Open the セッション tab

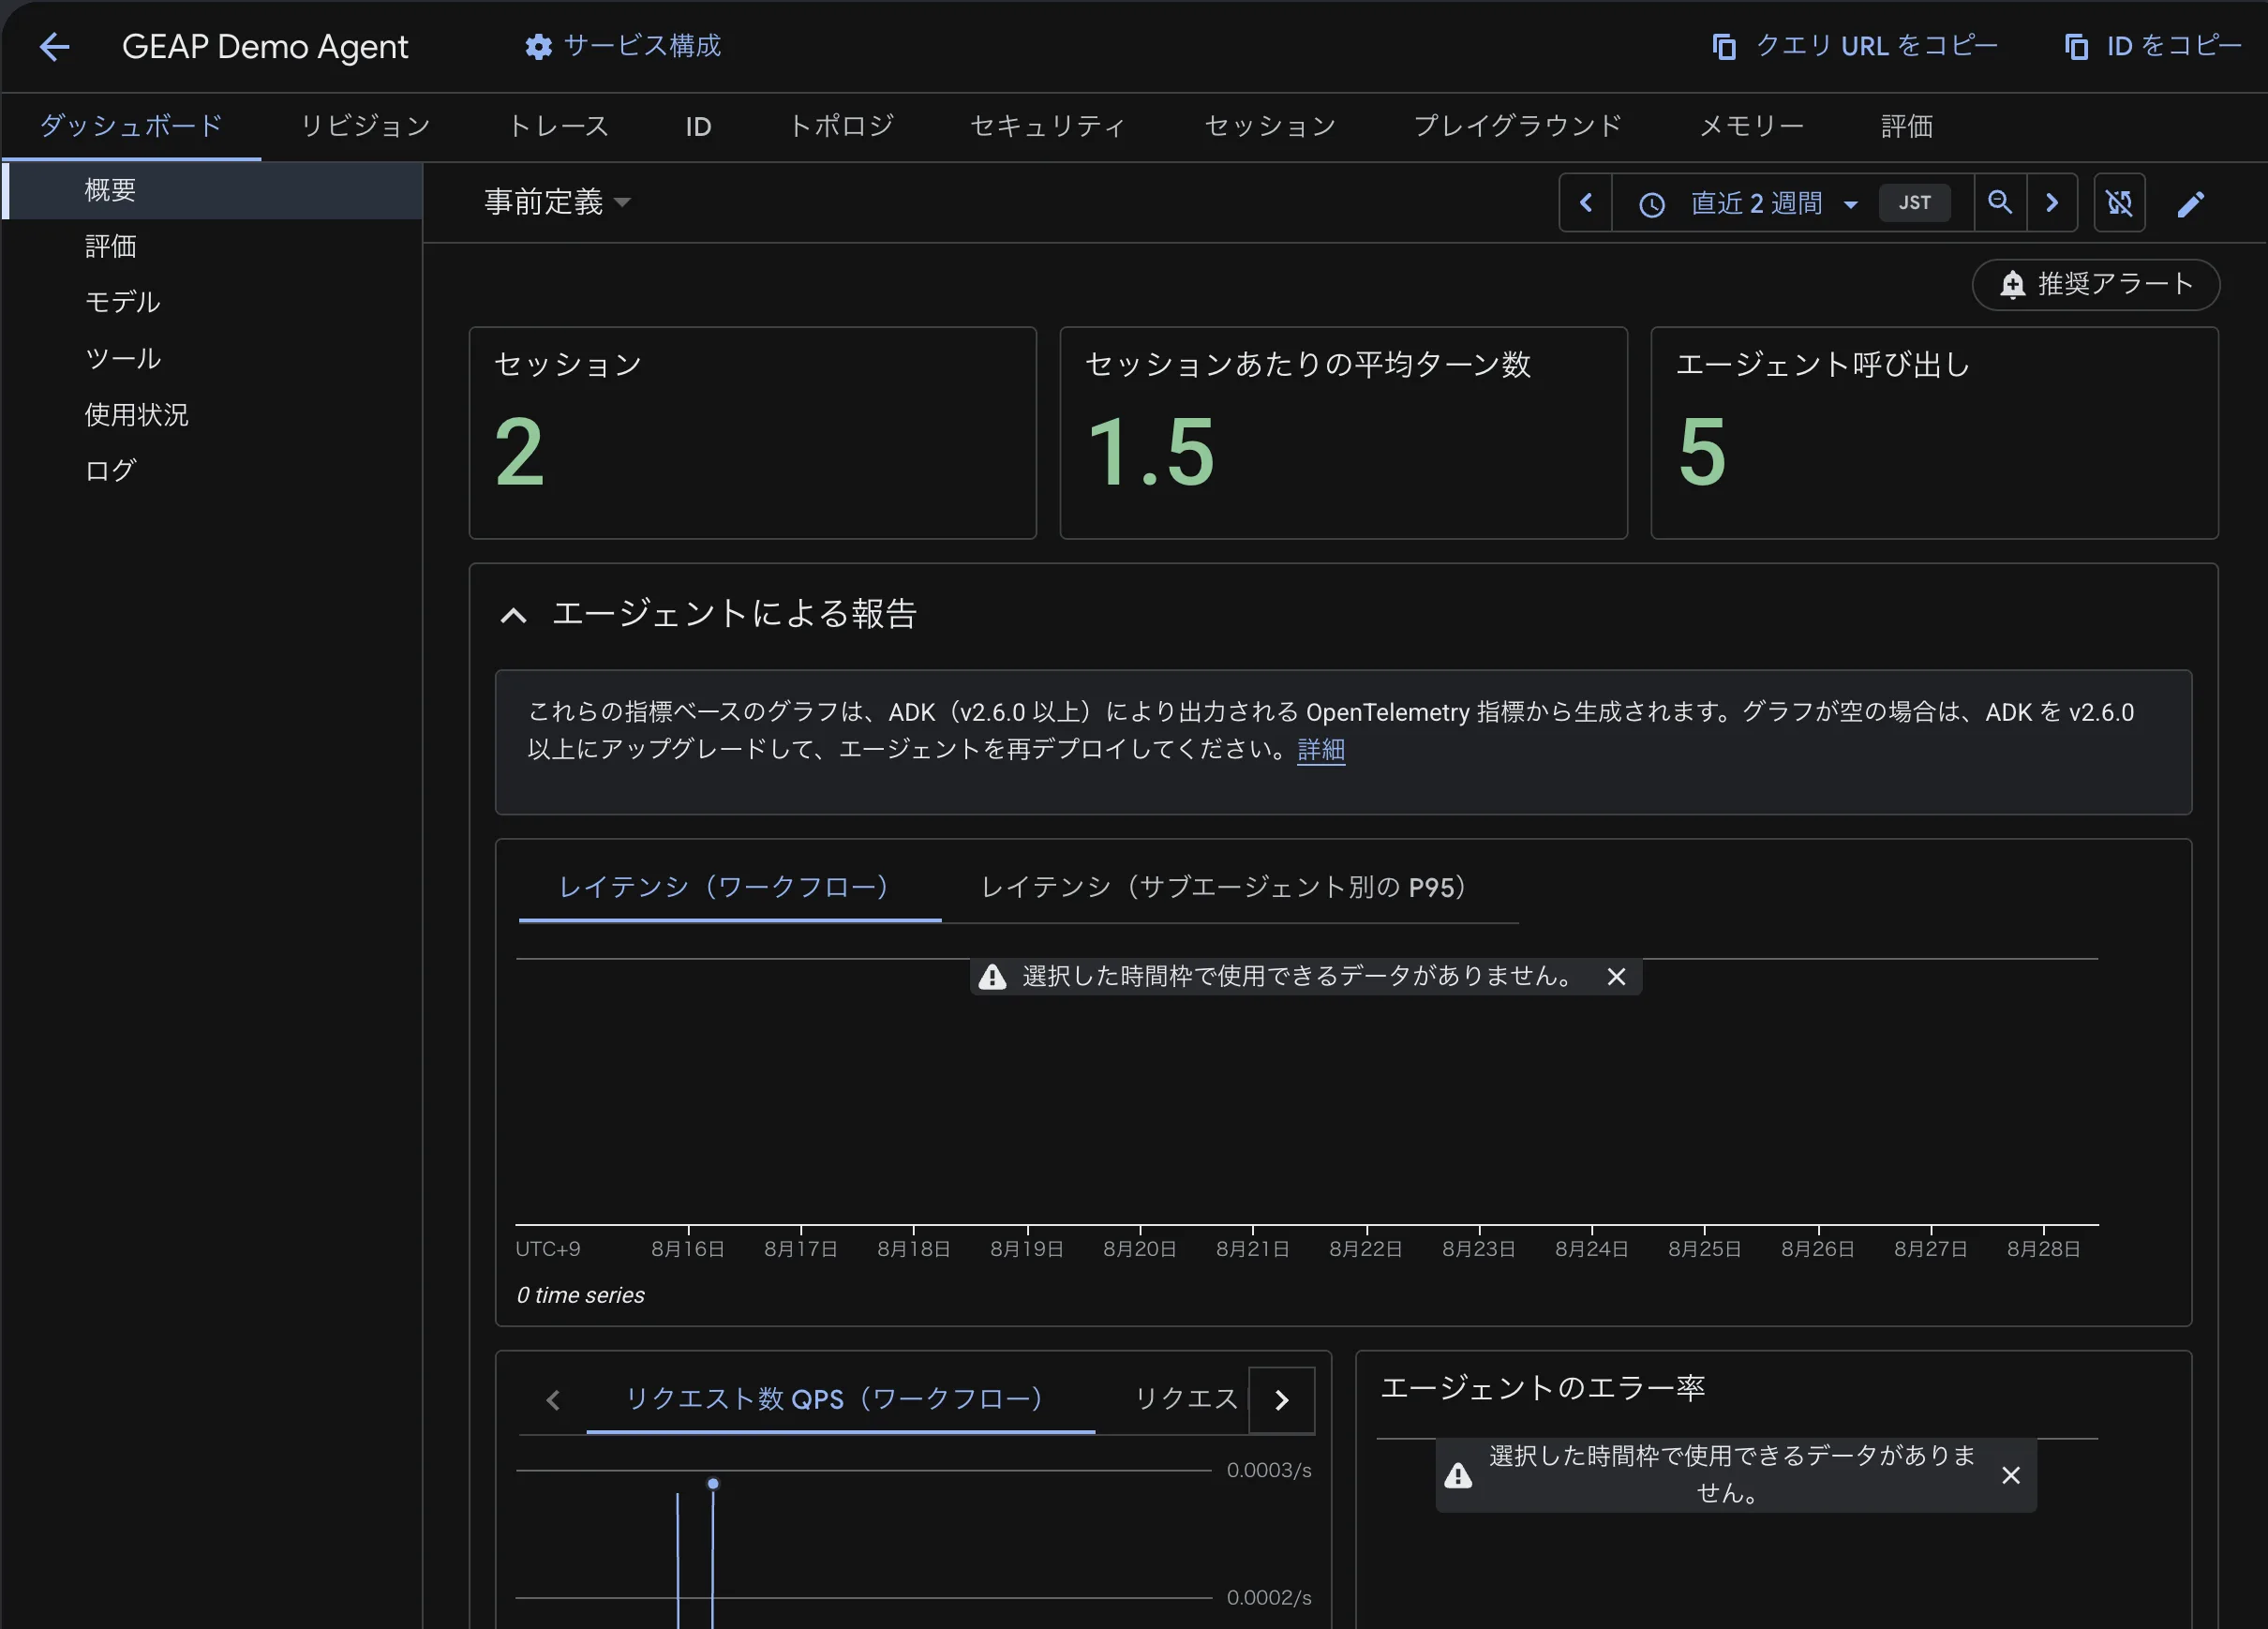tap(1270, 126)
